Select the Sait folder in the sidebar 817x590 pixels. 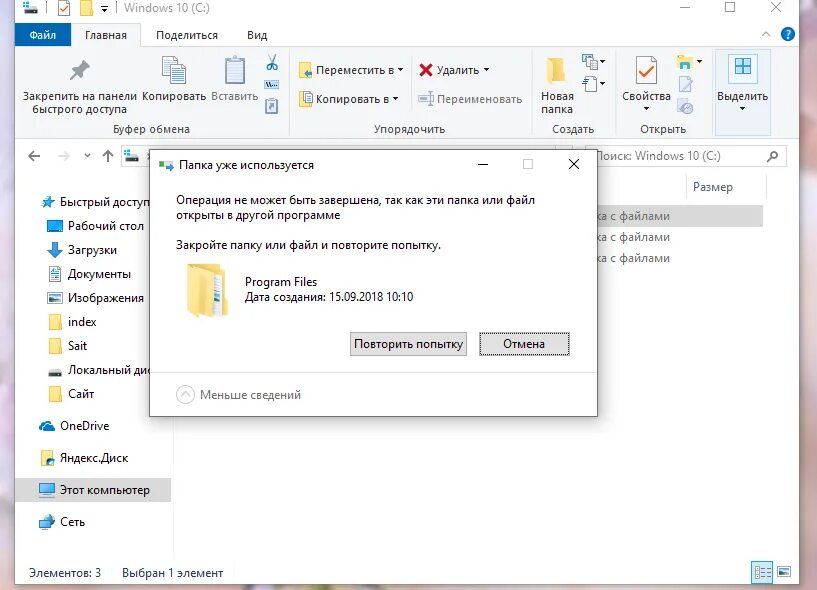pyautogui.click(x=68, y=346)
